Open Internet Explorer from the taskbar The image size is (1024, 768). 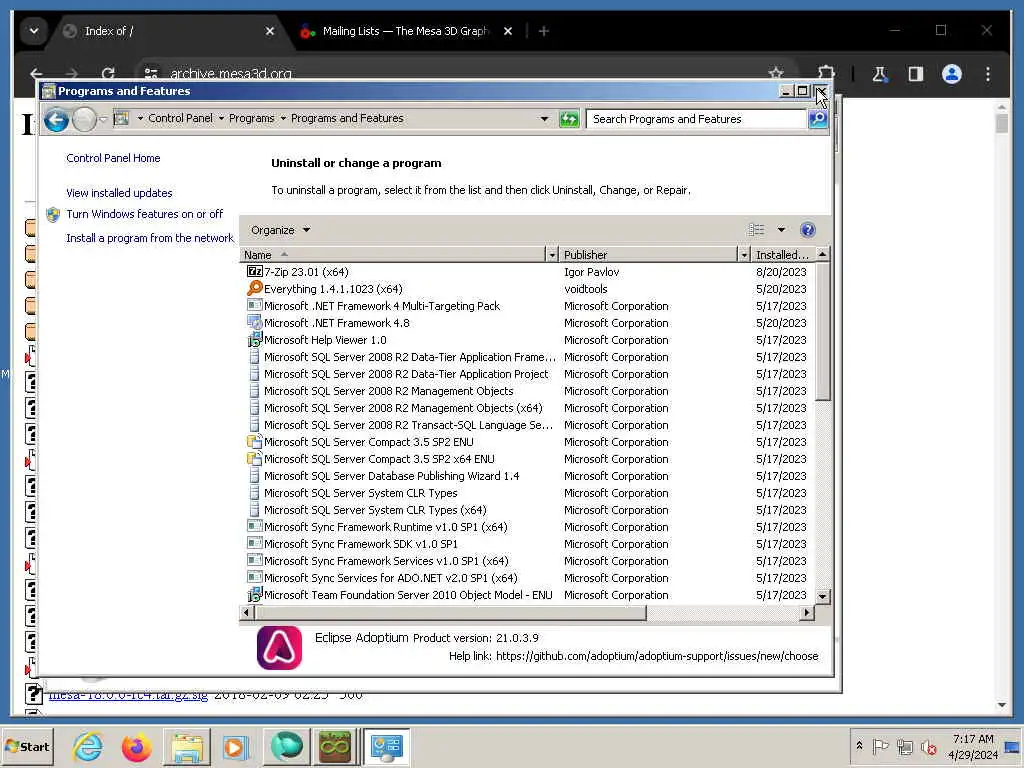[88, 747]
